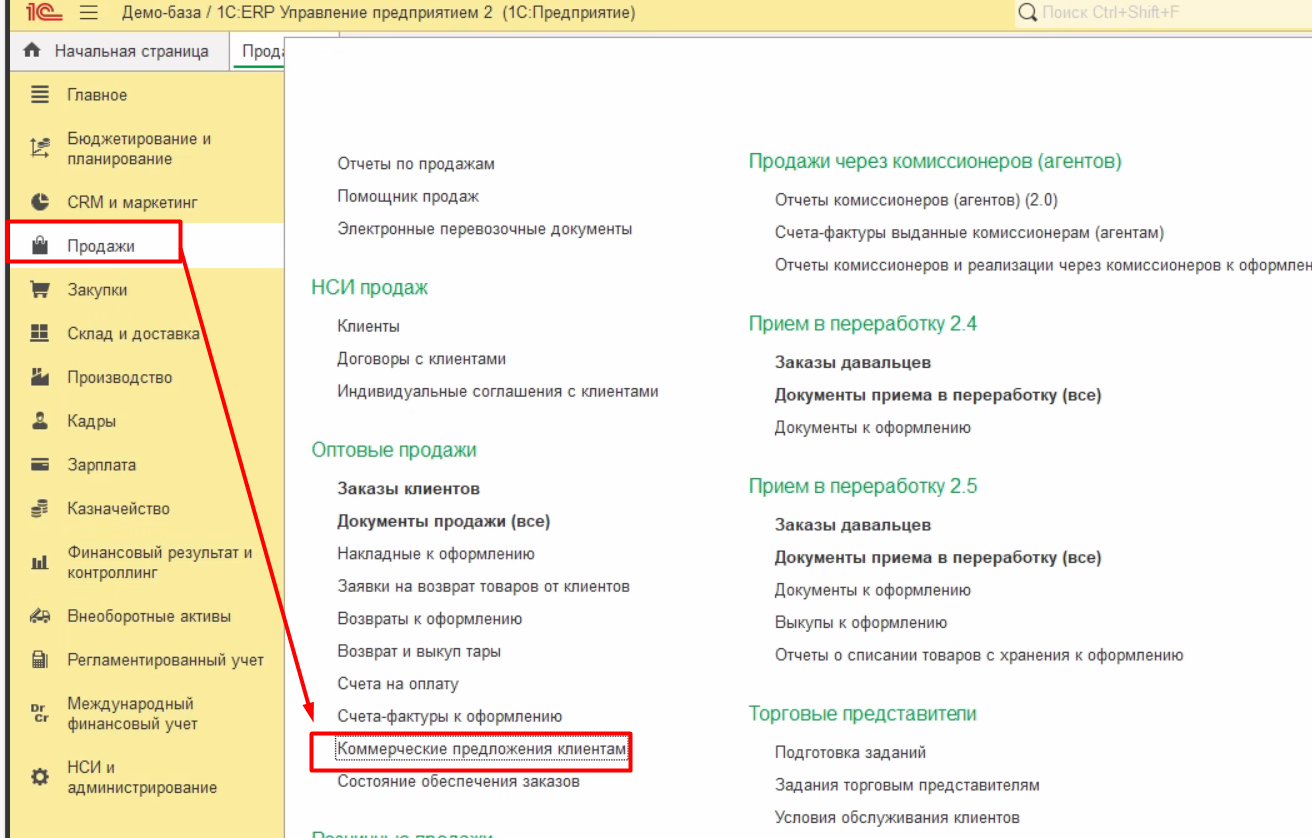The width and height of the screenshot is (1312, 838).
Task: Click the Казначейство coins icon
Action: pos(40,509)
